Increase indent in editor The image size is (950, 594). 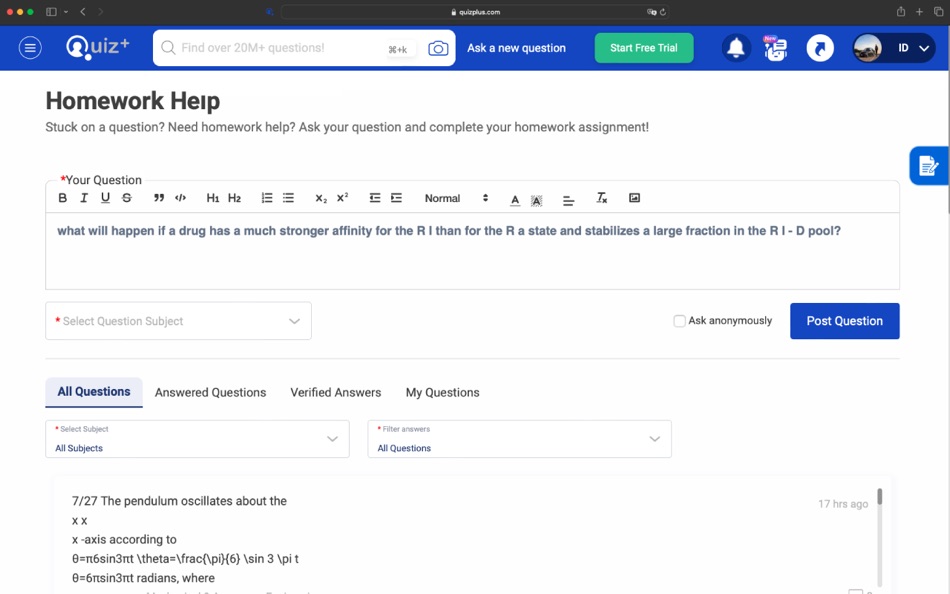(x=396, y=198)
